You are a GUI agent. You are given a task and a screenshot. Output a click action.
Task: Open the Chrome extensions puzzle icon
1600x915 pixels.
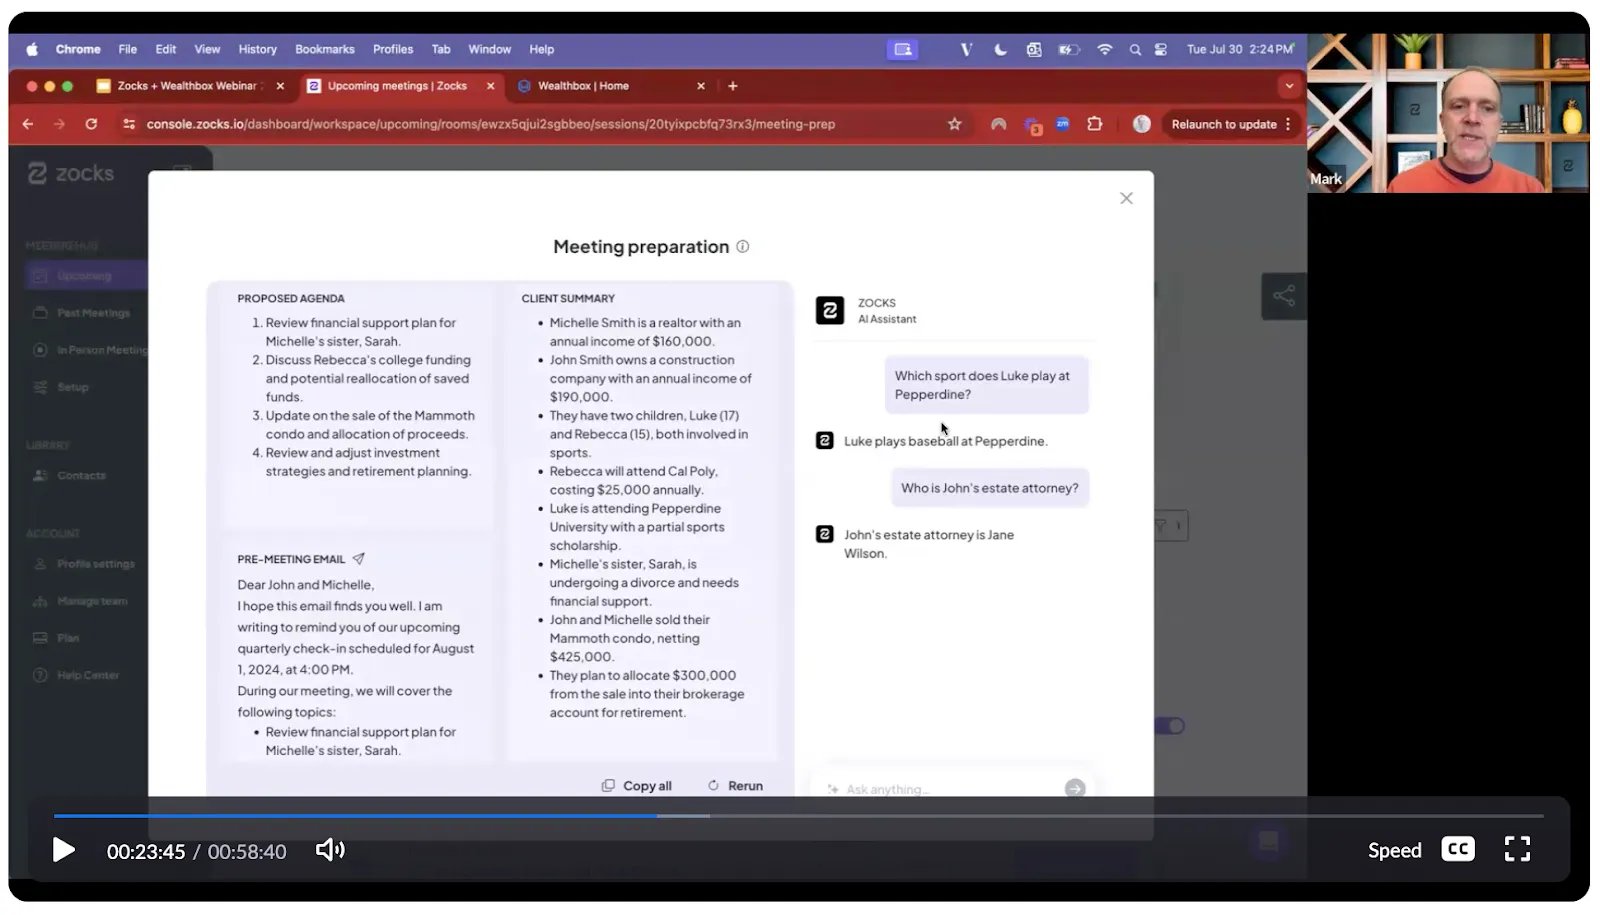point(1095,124)
